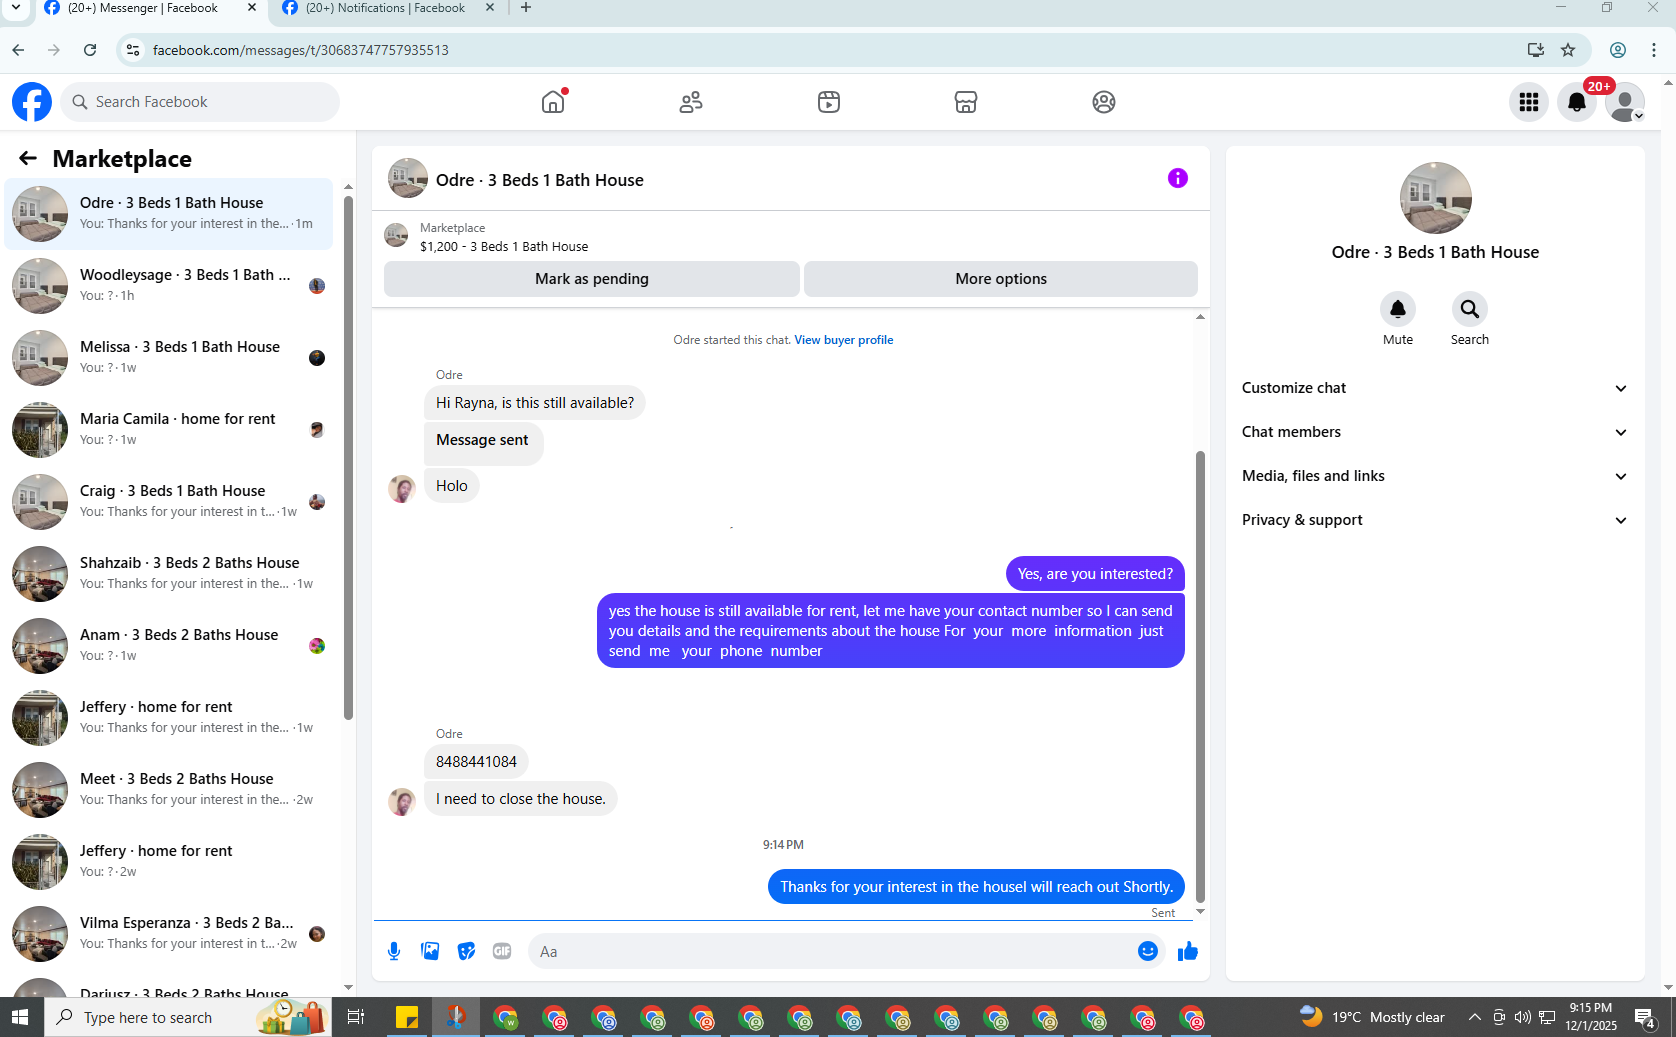The image size is (1676, 1037).
Task: Open the 19°C Mostly clear weather widget
Action: click(x=1372, y=1017)
